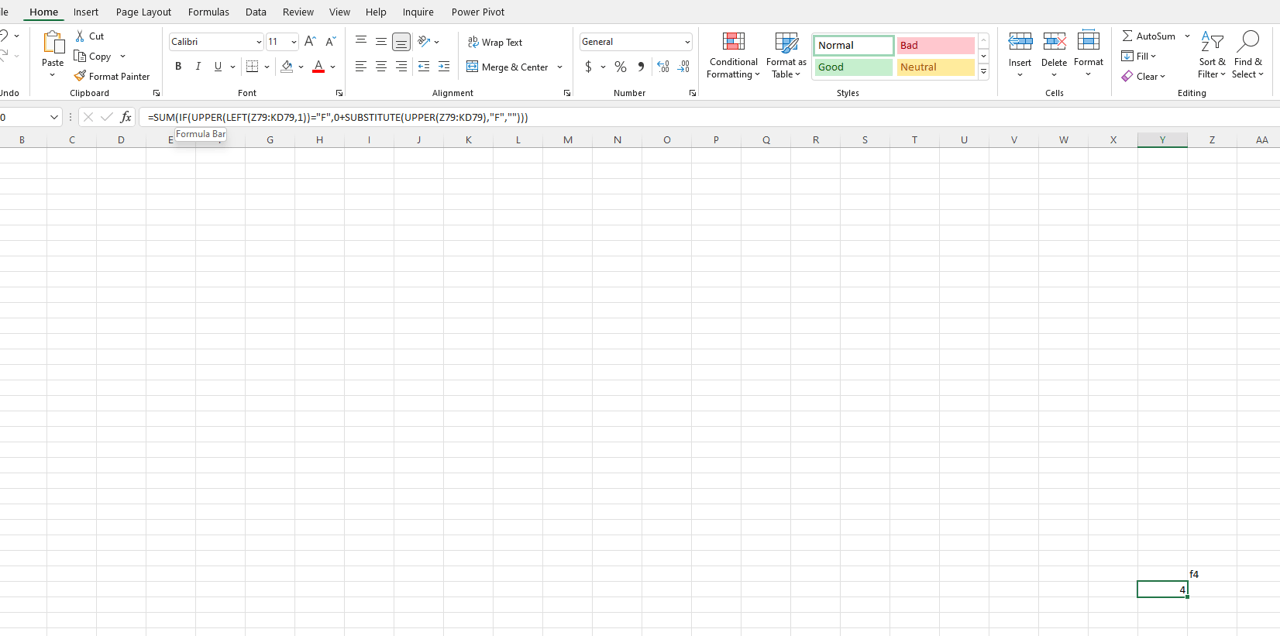
Task: Toggle underline formatting
Action: click(218, 67)
